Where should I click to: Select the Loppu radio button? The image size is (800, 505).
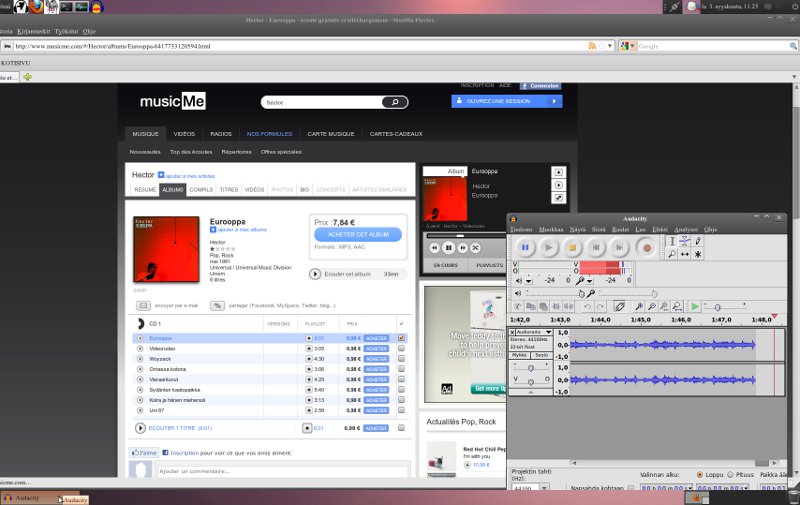699,474
